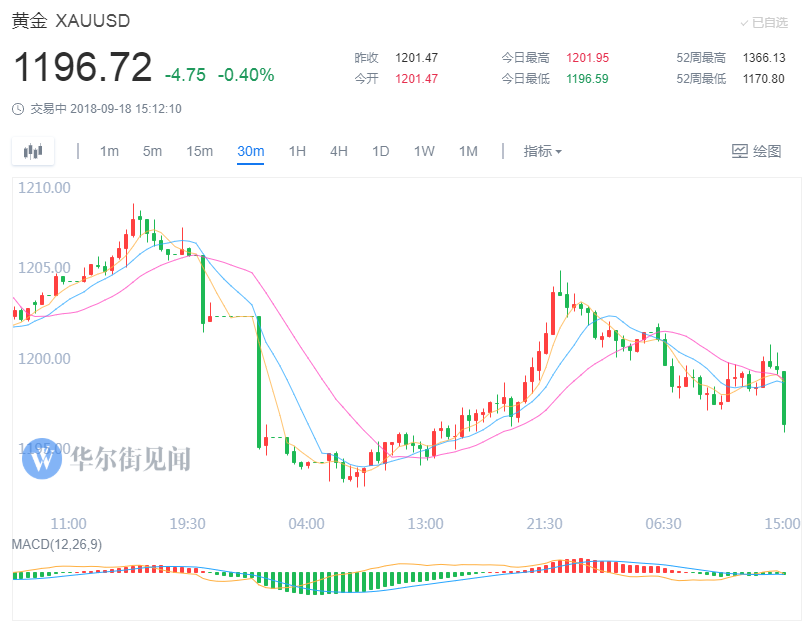Click the 今开 value 1201.47
Viewport: 808px width, 628px height.
pyautogui.click(x=416, y=79)
